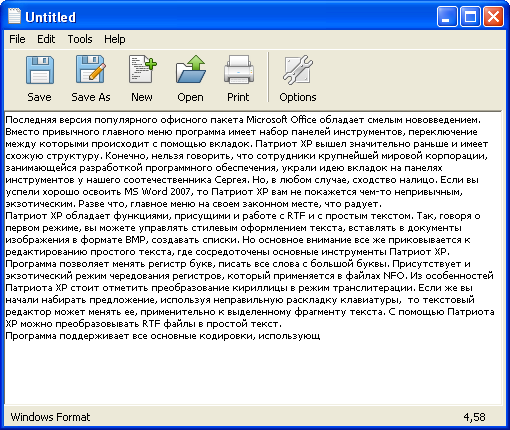Click the words "Microsoft Office" in the first line

281,120
